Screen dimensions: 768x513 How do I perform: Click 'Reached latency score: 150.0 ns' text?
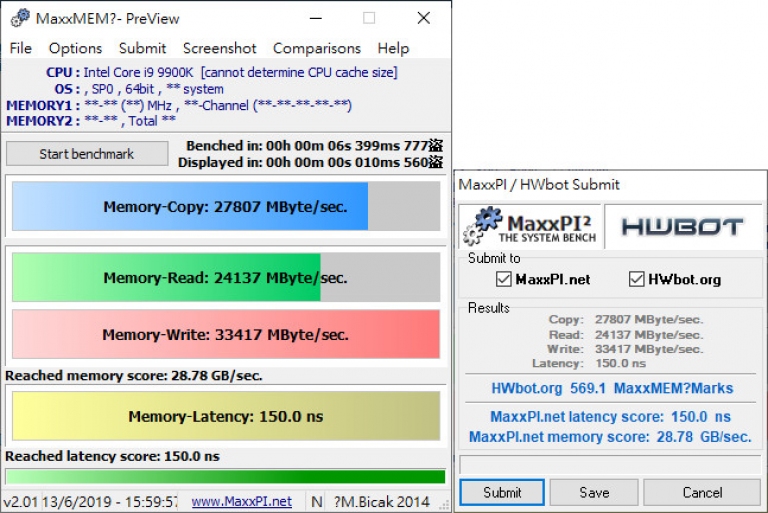112,456
